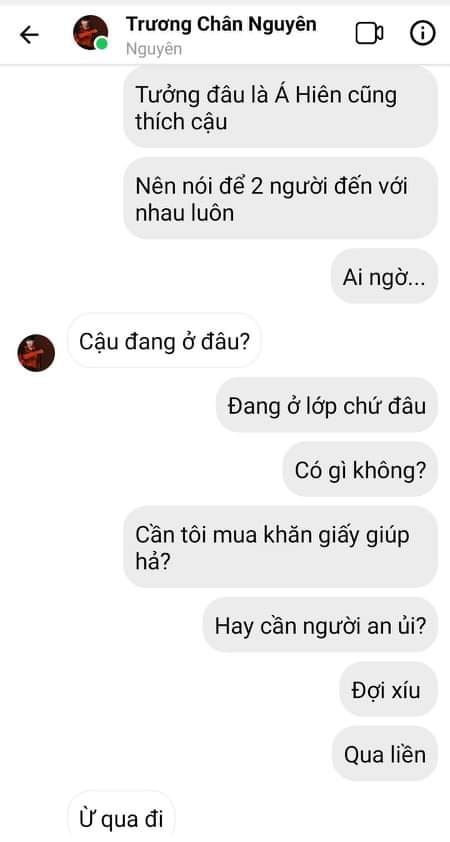Viewport: 450px width, 842px height.
Task: Open the profile picture in chat header
Action: click(90, 33)
